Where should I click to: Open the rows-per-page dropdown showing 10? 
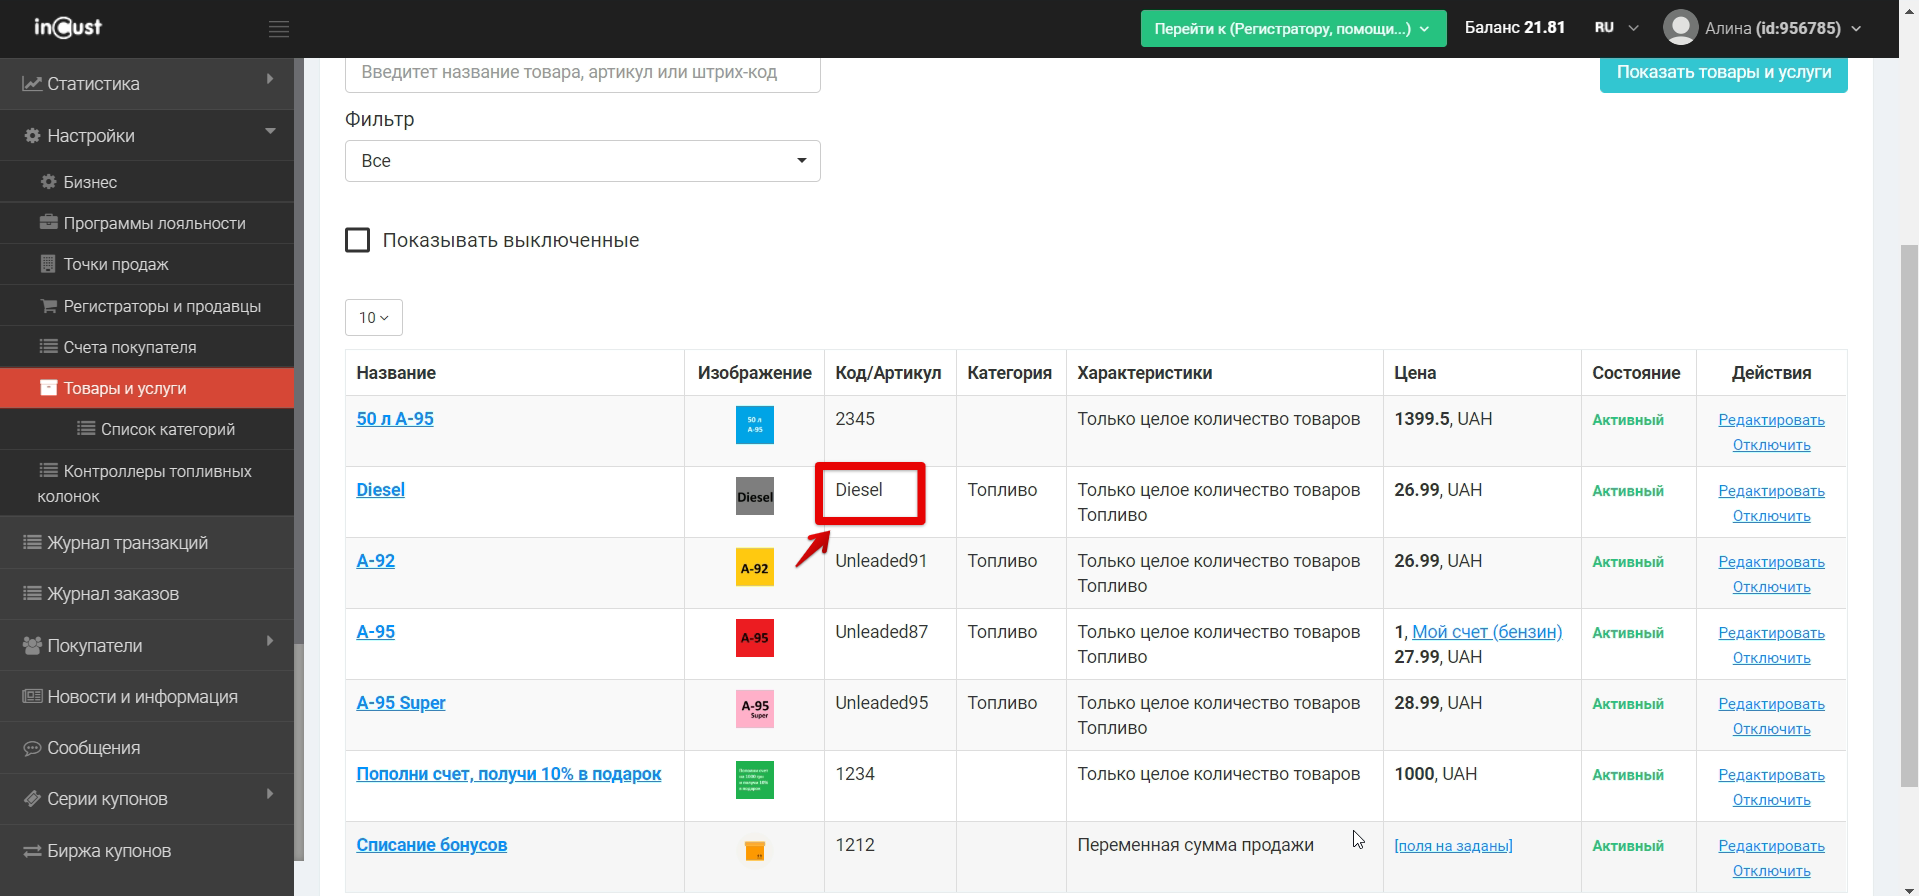[x=373, y=318]
